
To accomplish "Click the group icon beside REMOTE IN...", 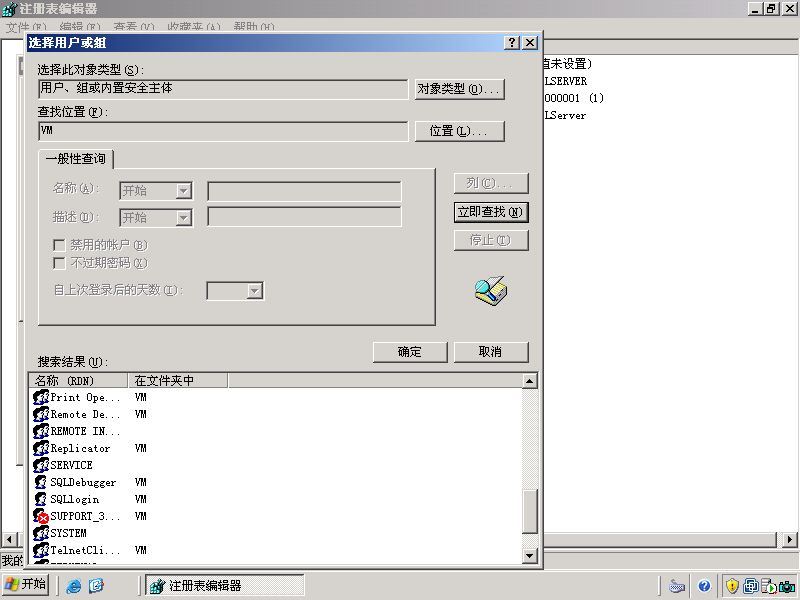I will click(x=41, y=431).
